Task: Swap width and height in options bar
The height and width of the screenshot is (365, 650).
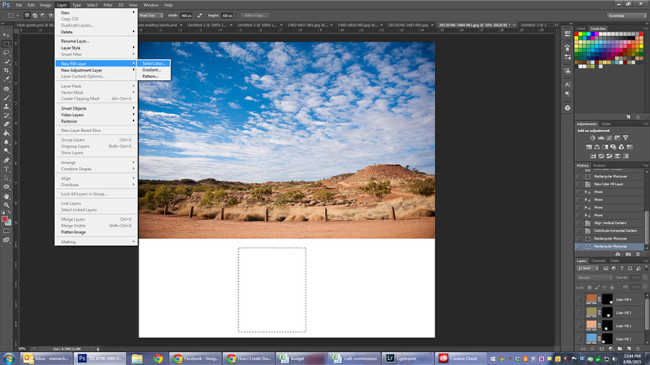Action: 200,15
